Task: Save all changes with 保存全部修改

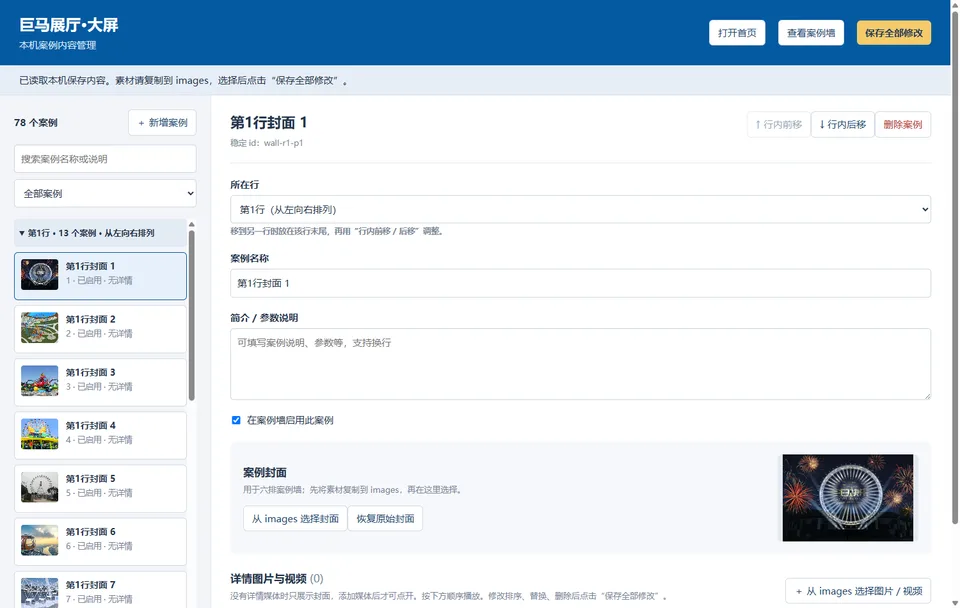Action: click(893, 33)
